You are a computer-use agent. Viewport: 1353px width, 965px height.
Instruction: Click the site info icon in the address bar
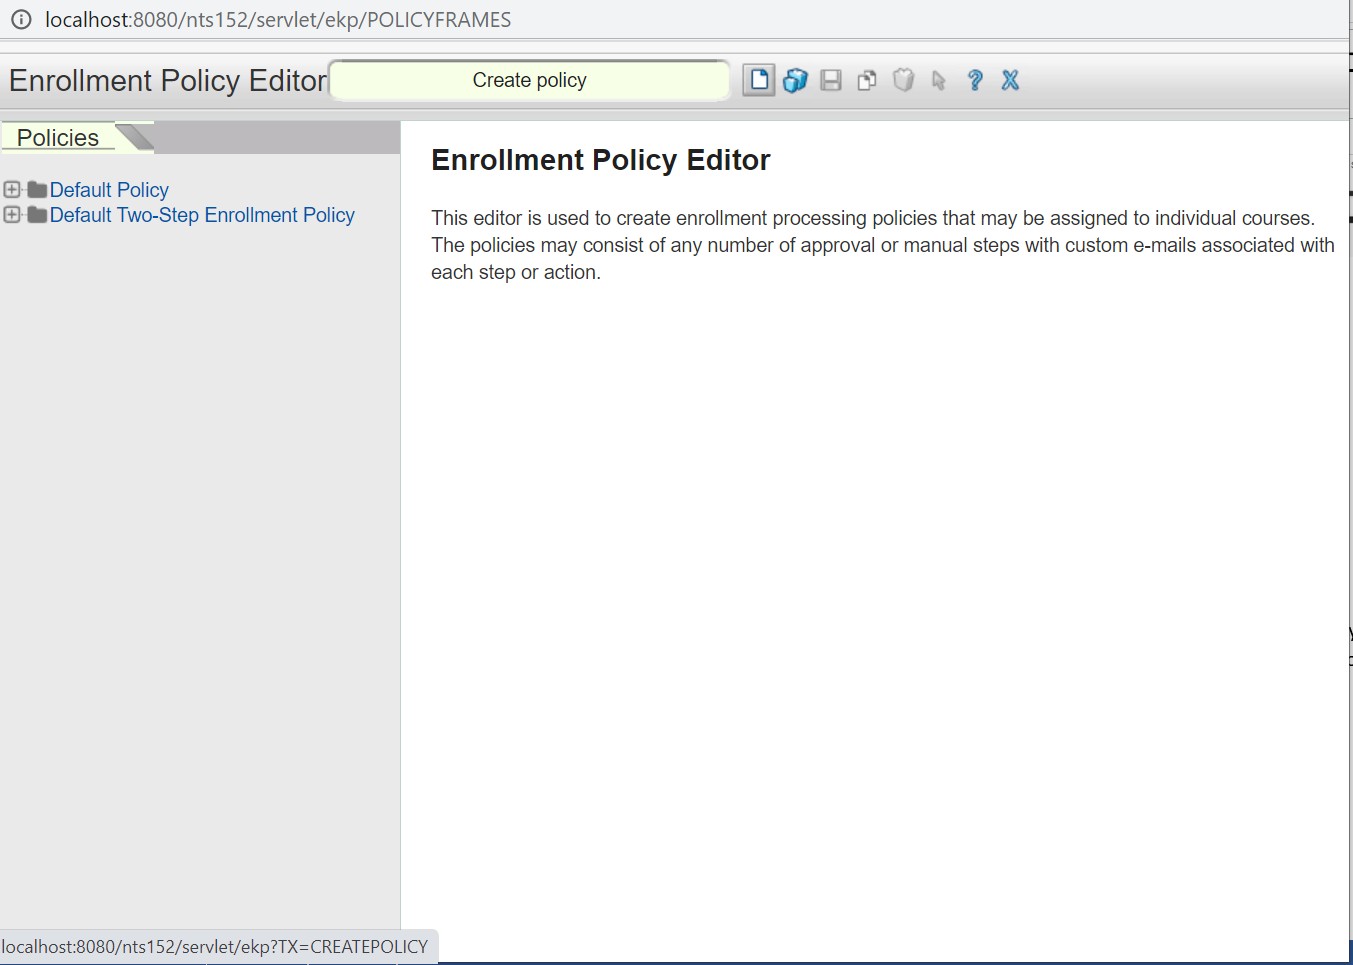pyautogui.click(x=21, y=19)
